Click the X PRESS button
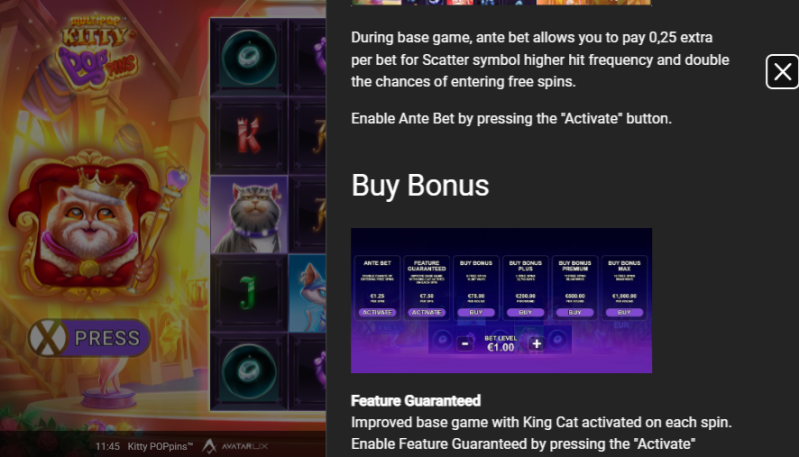 tap(90, 338)
